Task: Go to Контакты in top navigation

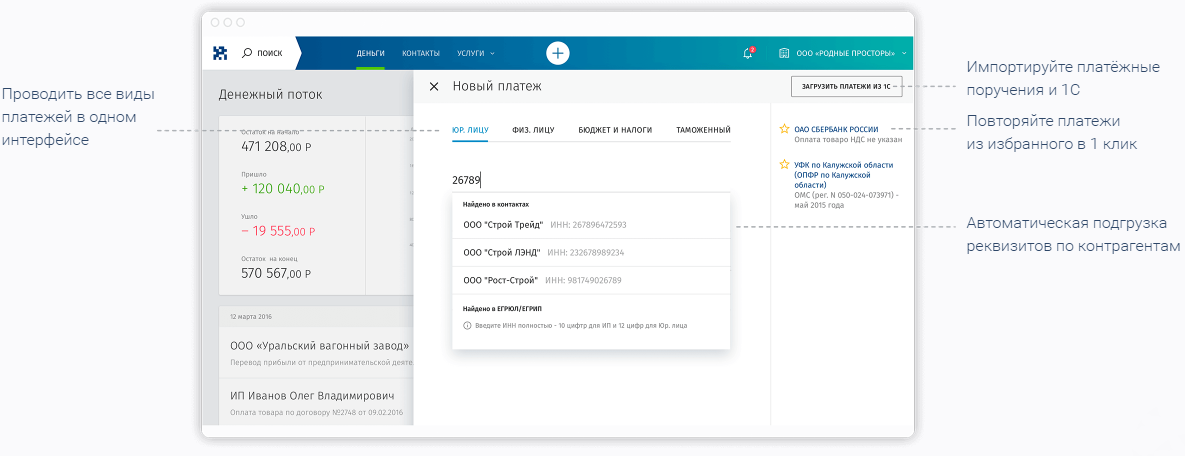Action: [421, 53]
